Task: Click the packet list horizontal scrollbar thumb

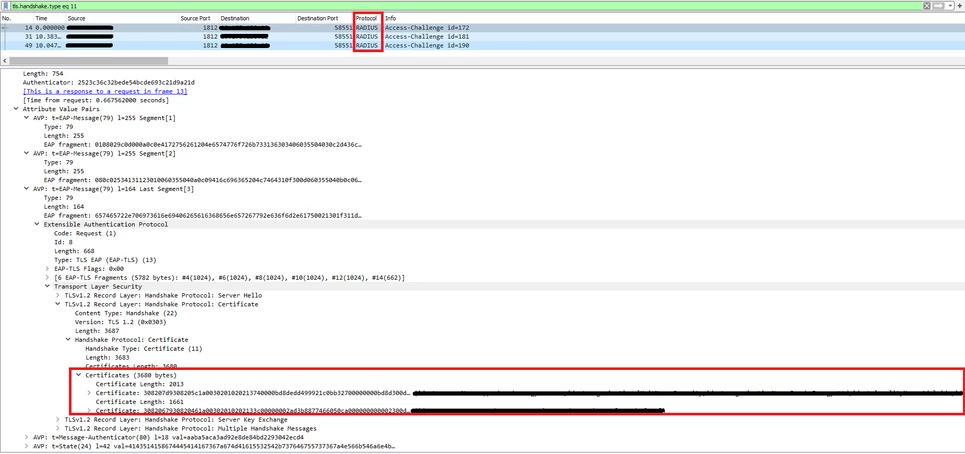Action: (x=88, y=61)
